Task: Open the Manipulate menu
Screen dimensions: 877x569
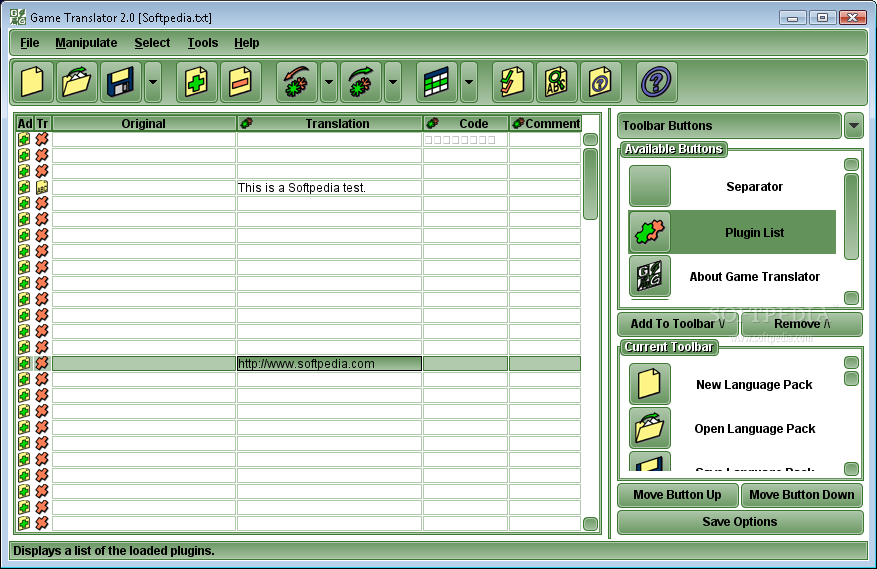Action: 86,43
